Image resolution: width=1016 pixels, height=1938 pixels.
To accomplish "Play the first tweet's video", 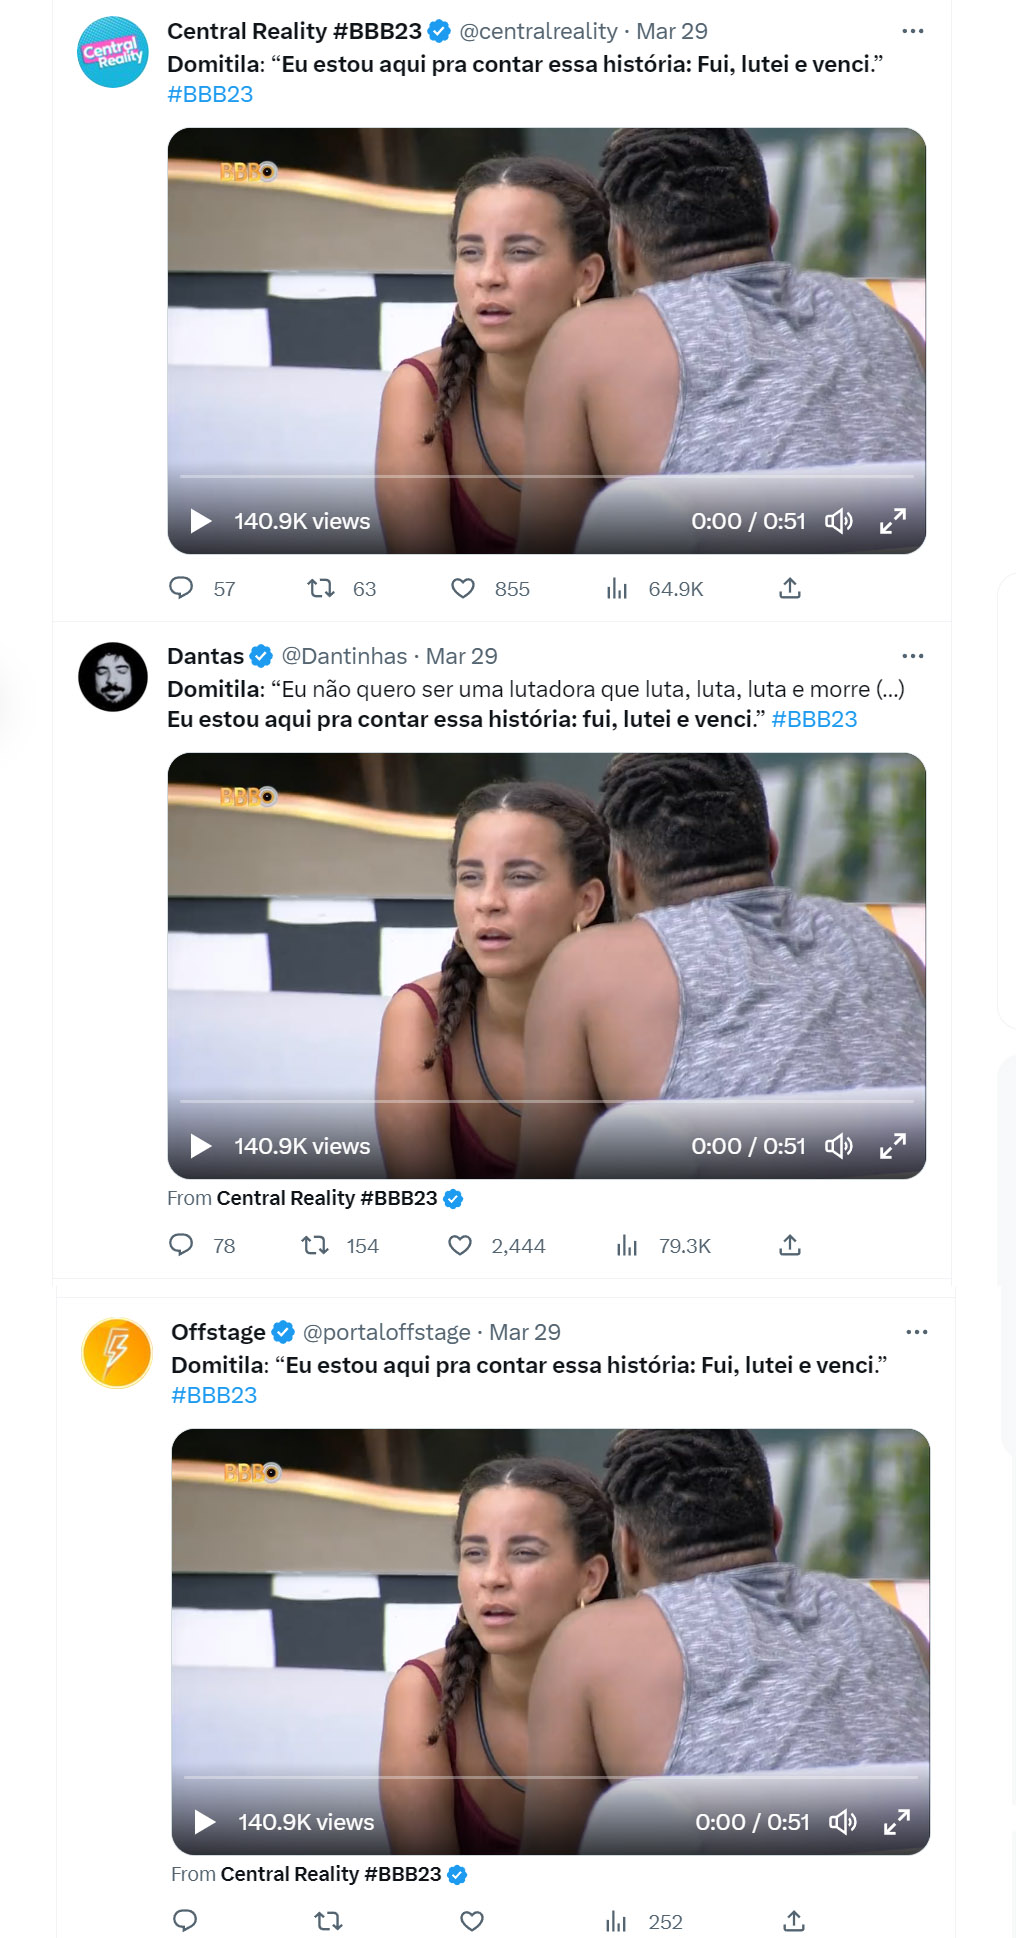I will tap(201, 521).
